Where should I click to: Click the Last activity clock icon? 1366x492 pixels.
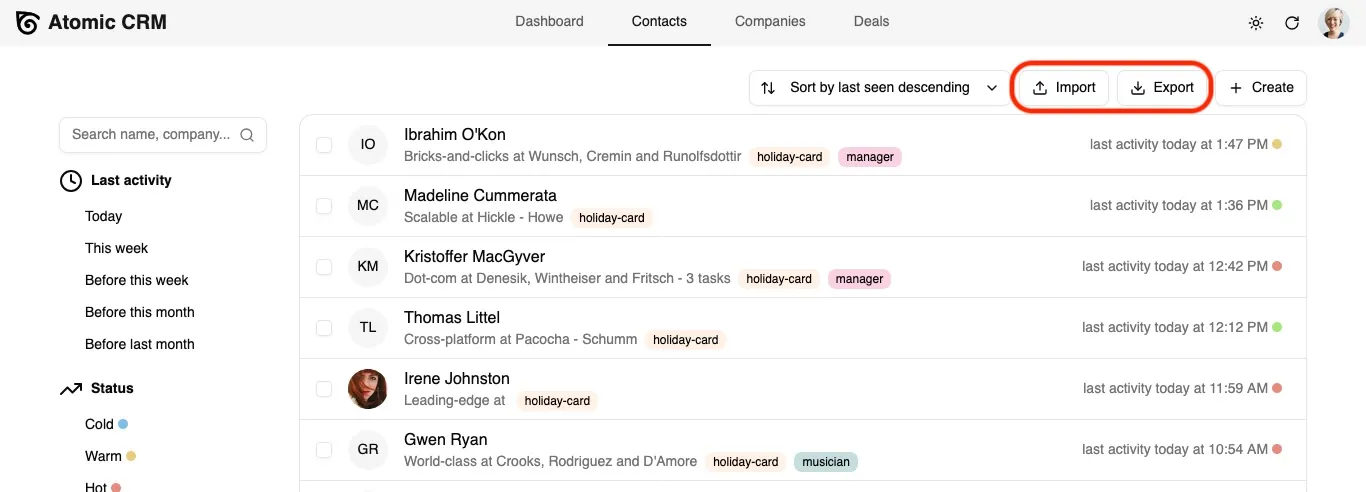71,181
